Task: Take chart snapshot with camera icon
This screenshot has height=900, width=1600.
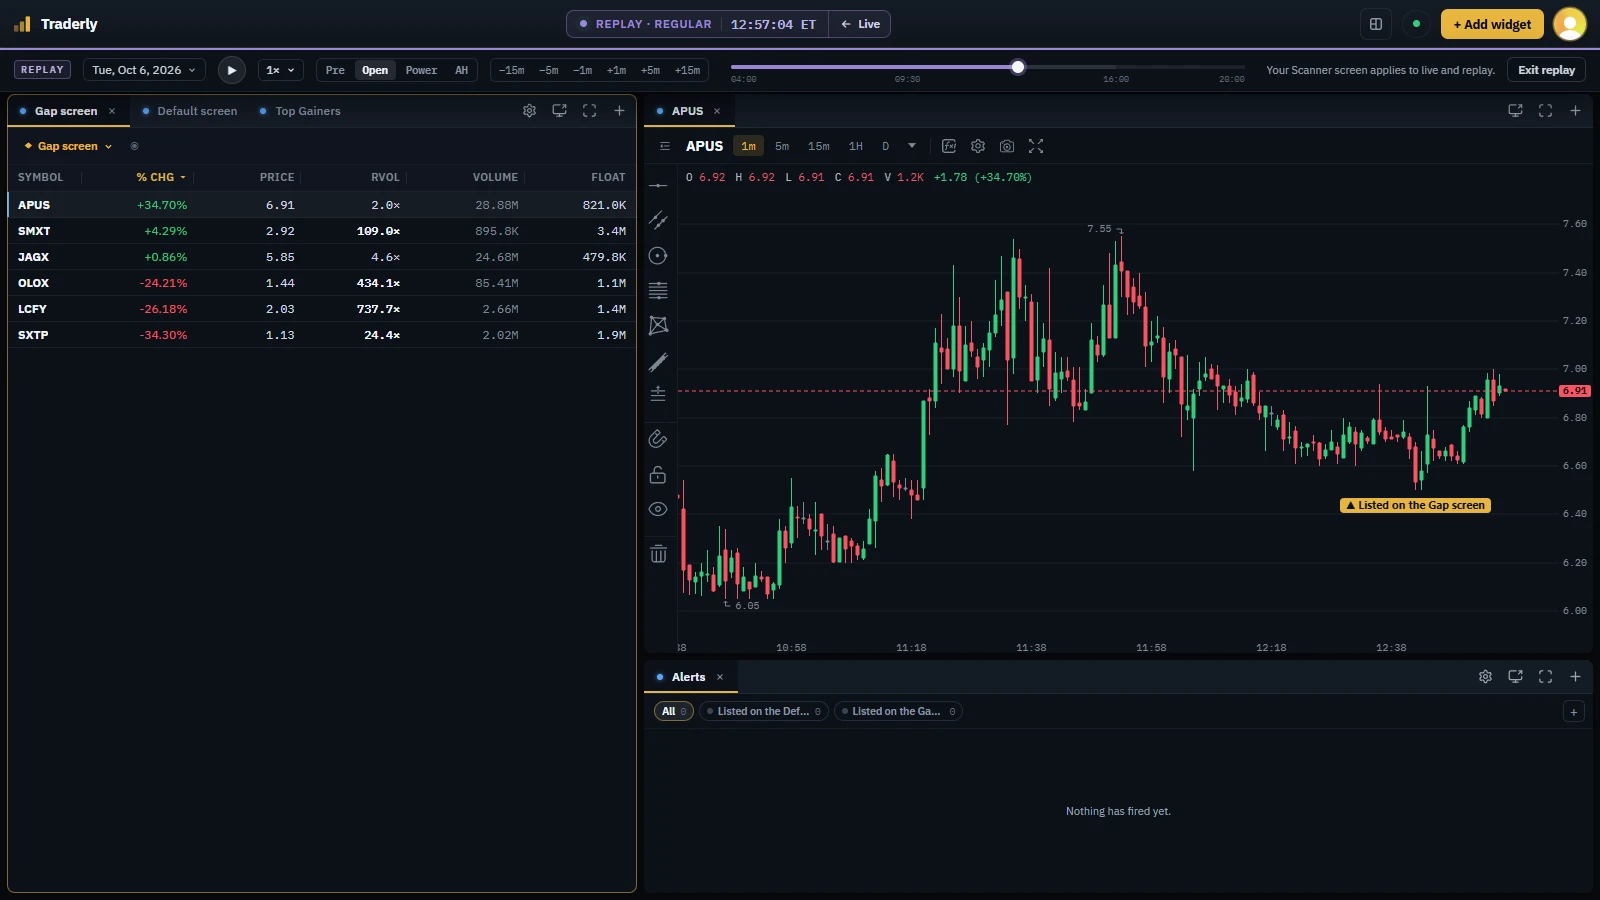Action: click(1007, 146)
